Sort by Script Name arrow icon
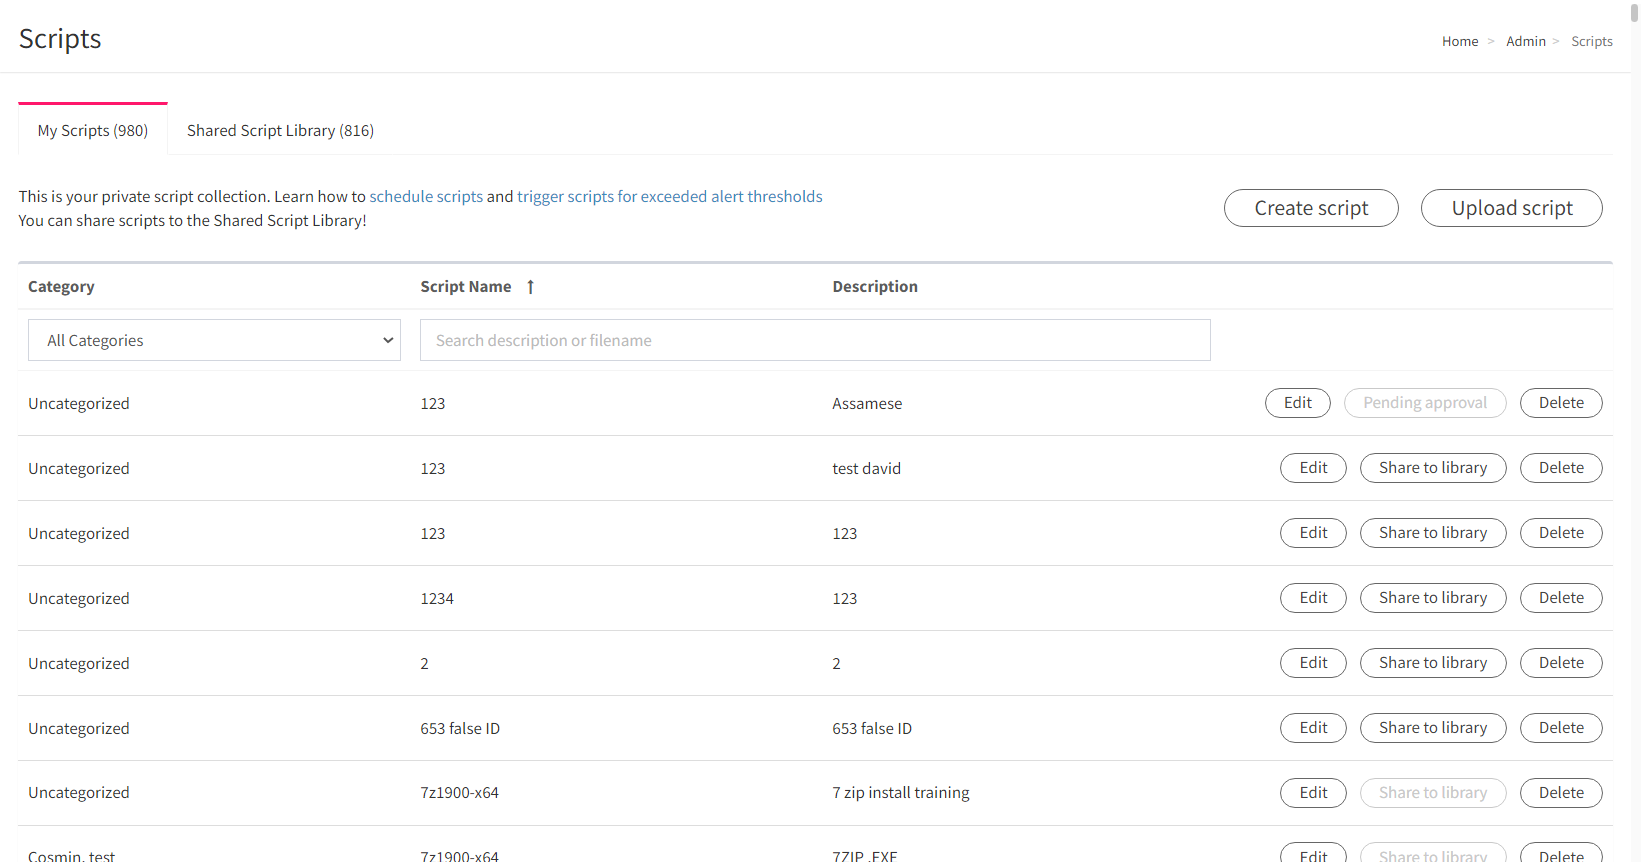Screen dimensions: 1641x862 pos(530,287)
